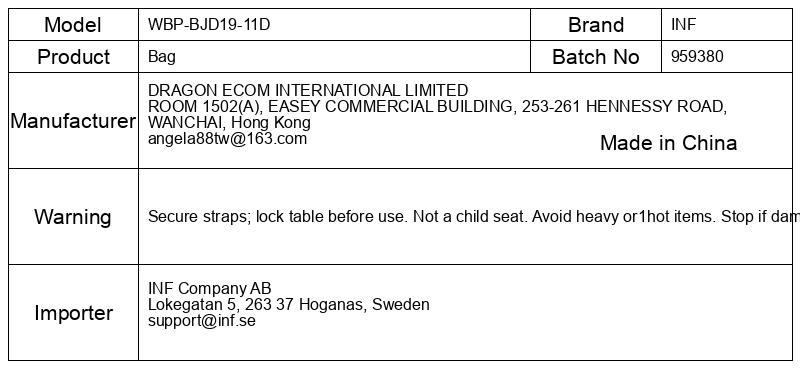Select DRAGON ECOM INTERNATIONAL LIMITED text
The height and width of the screenshot is (380, 800).
coord(308,90)
